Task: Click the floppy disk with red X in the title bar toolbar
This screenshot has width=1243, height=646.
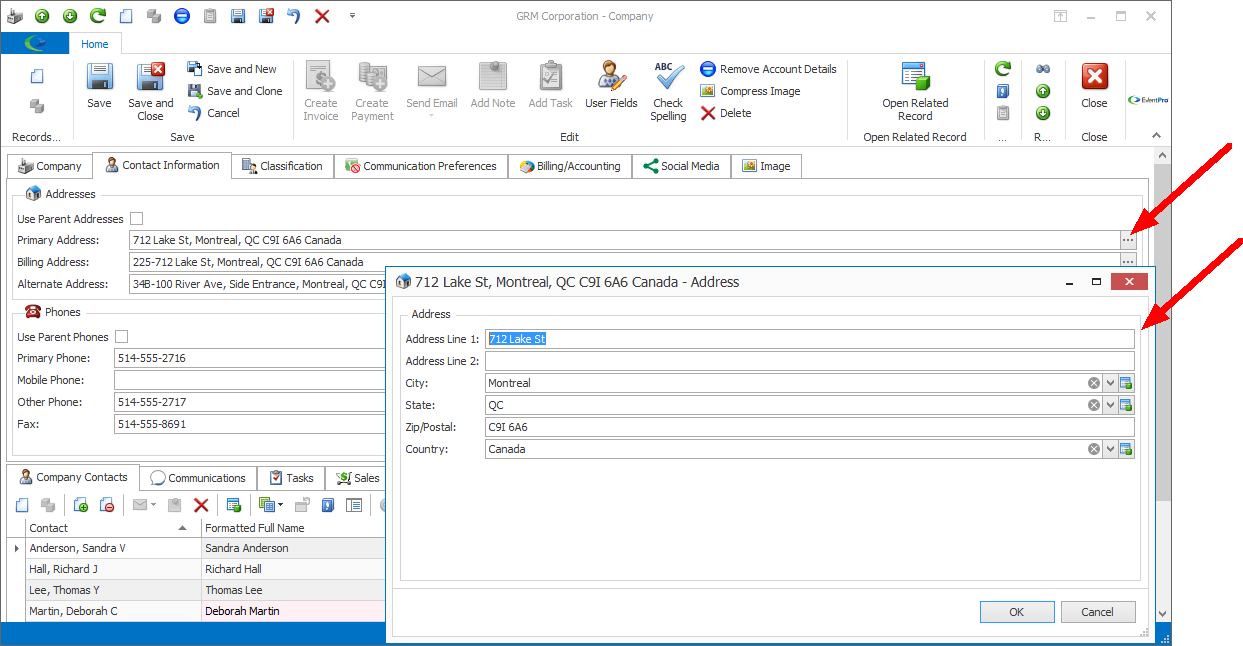Action: coord(266,16)
